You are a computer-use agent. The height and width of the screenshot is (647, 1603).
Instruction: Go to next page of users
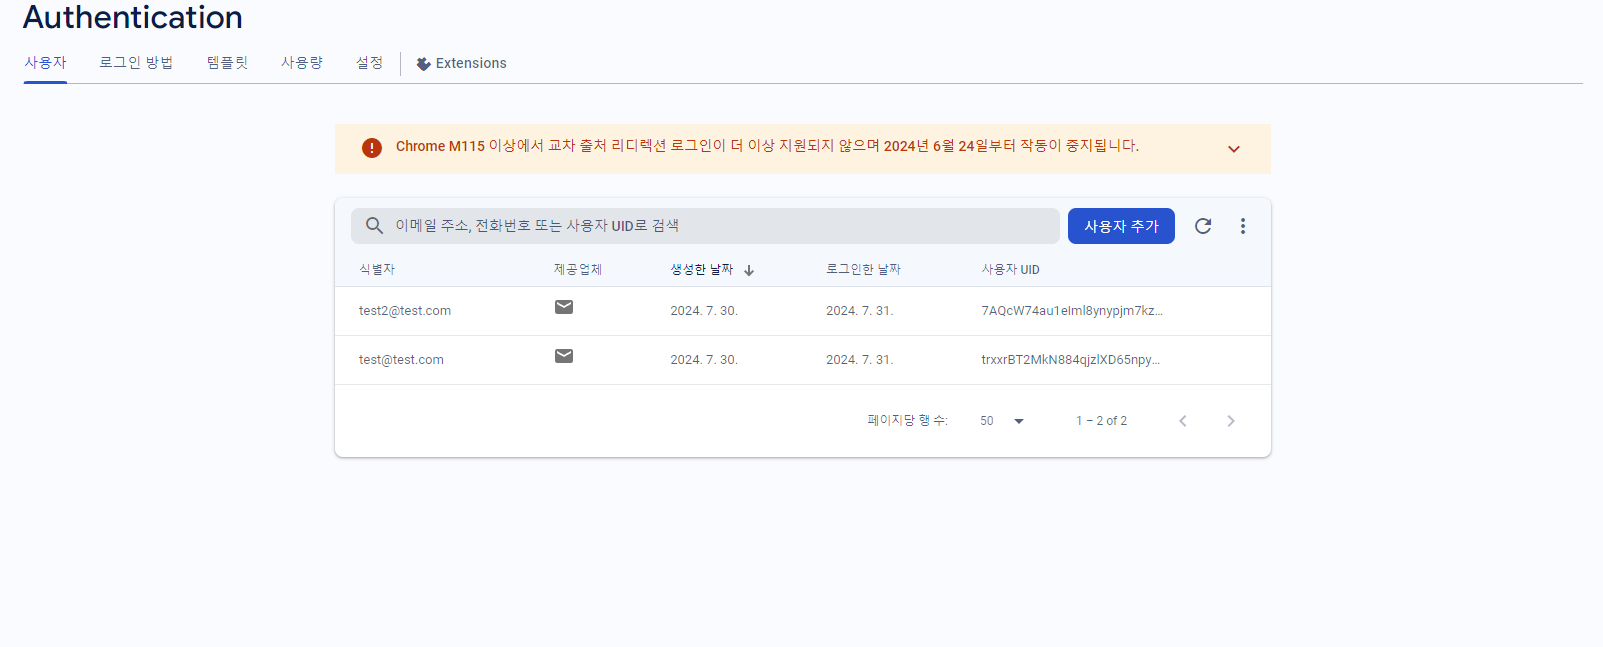[x=1231, y=421]
